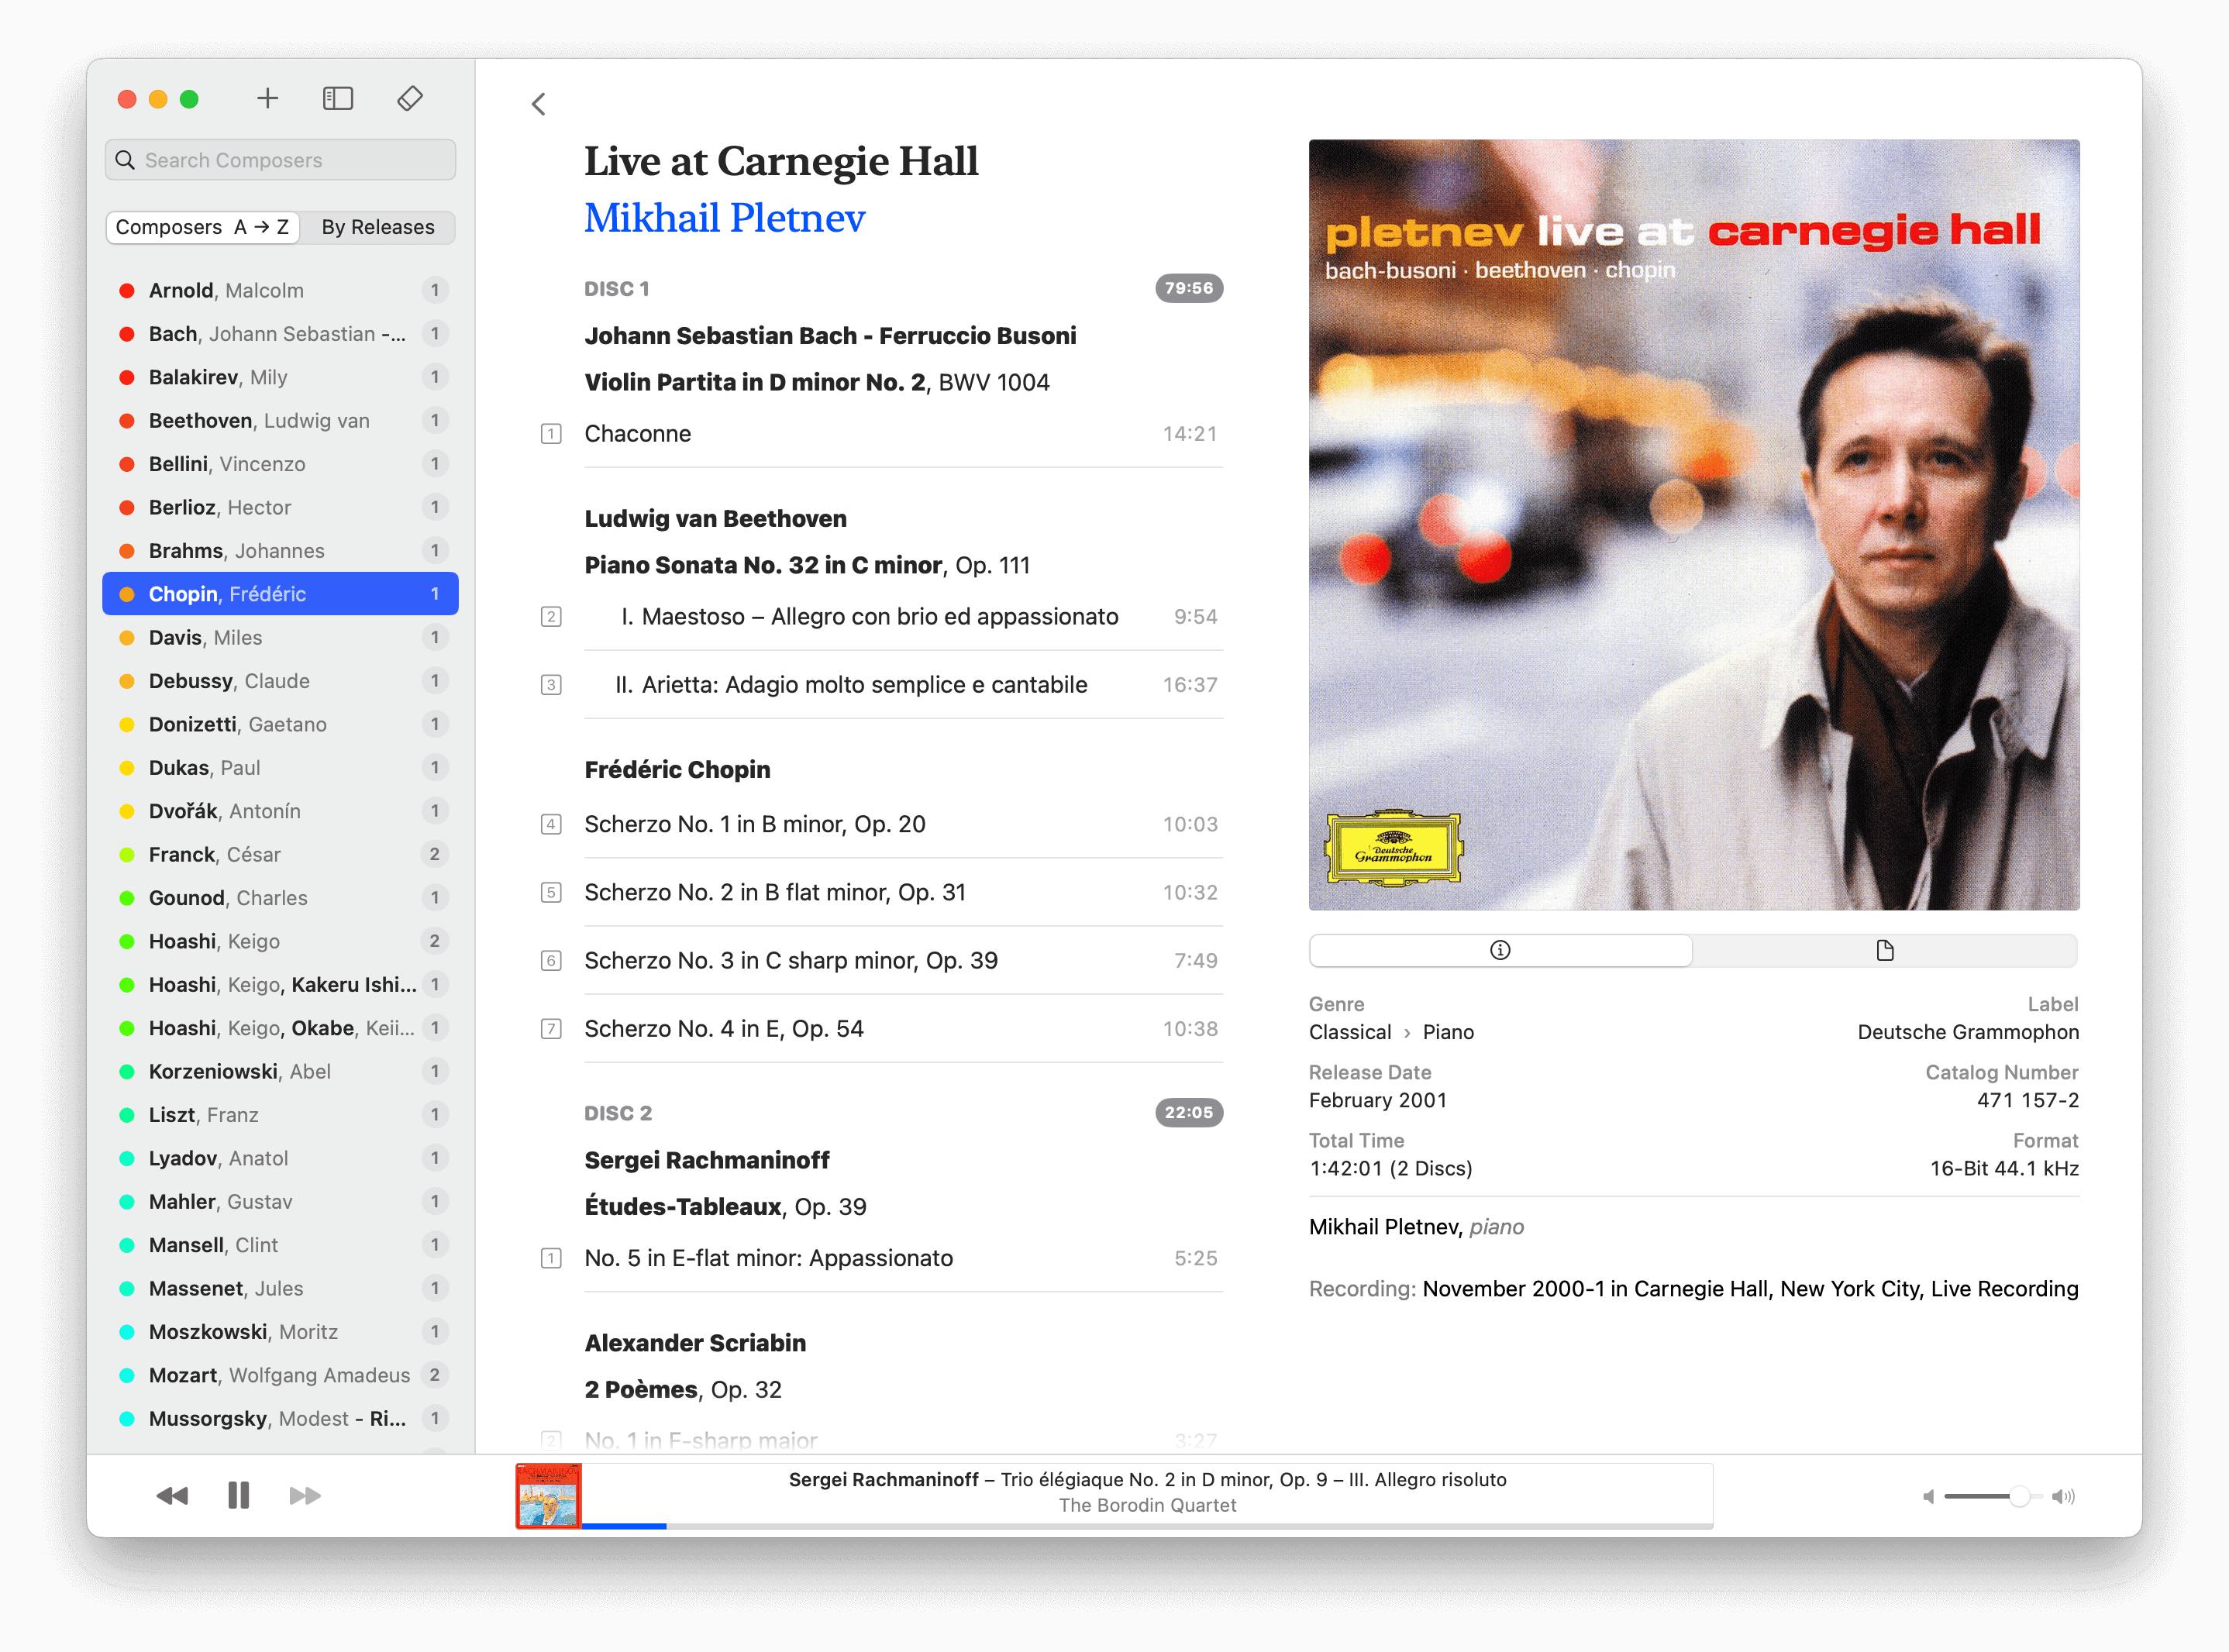Click the plus add button in sidebar toolbar
Viewport: 2229px width, 1652px height.
coord(267,98)
